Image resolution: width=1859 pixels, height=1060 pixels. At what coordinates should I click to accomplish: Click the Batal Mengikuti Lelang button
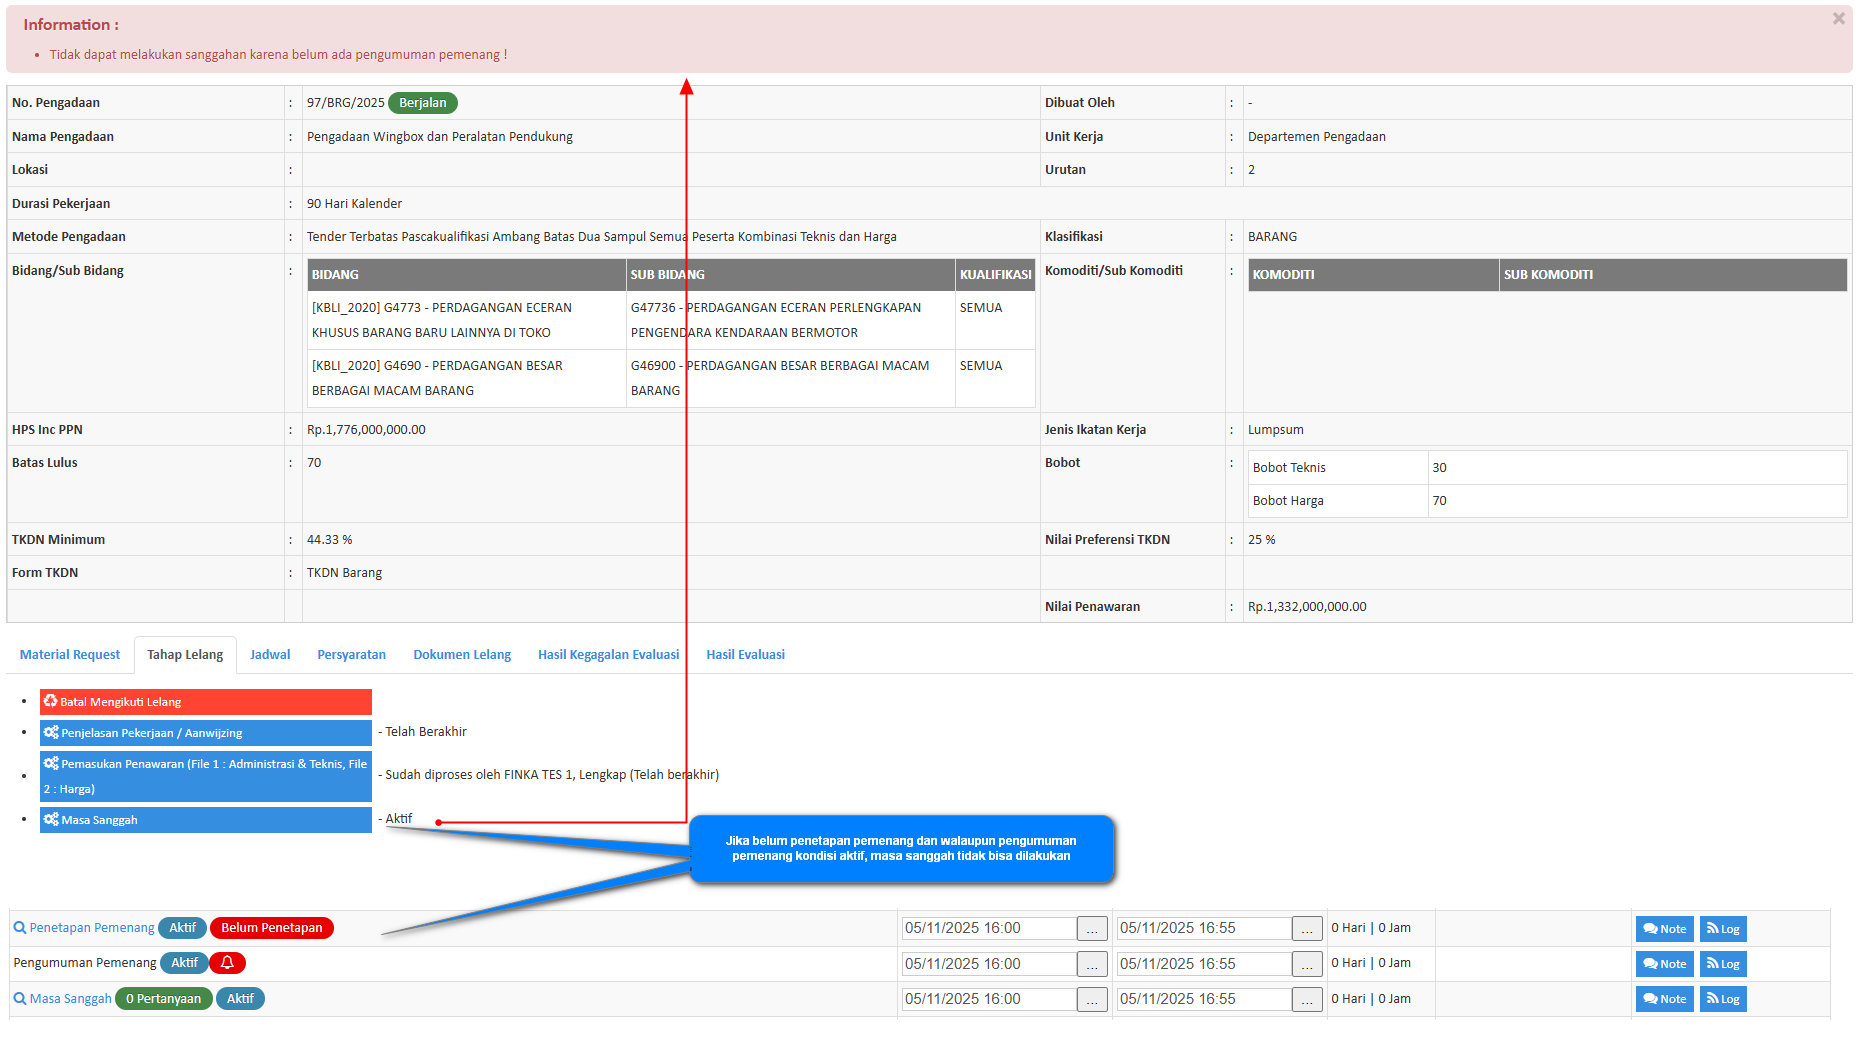[205, 702]
